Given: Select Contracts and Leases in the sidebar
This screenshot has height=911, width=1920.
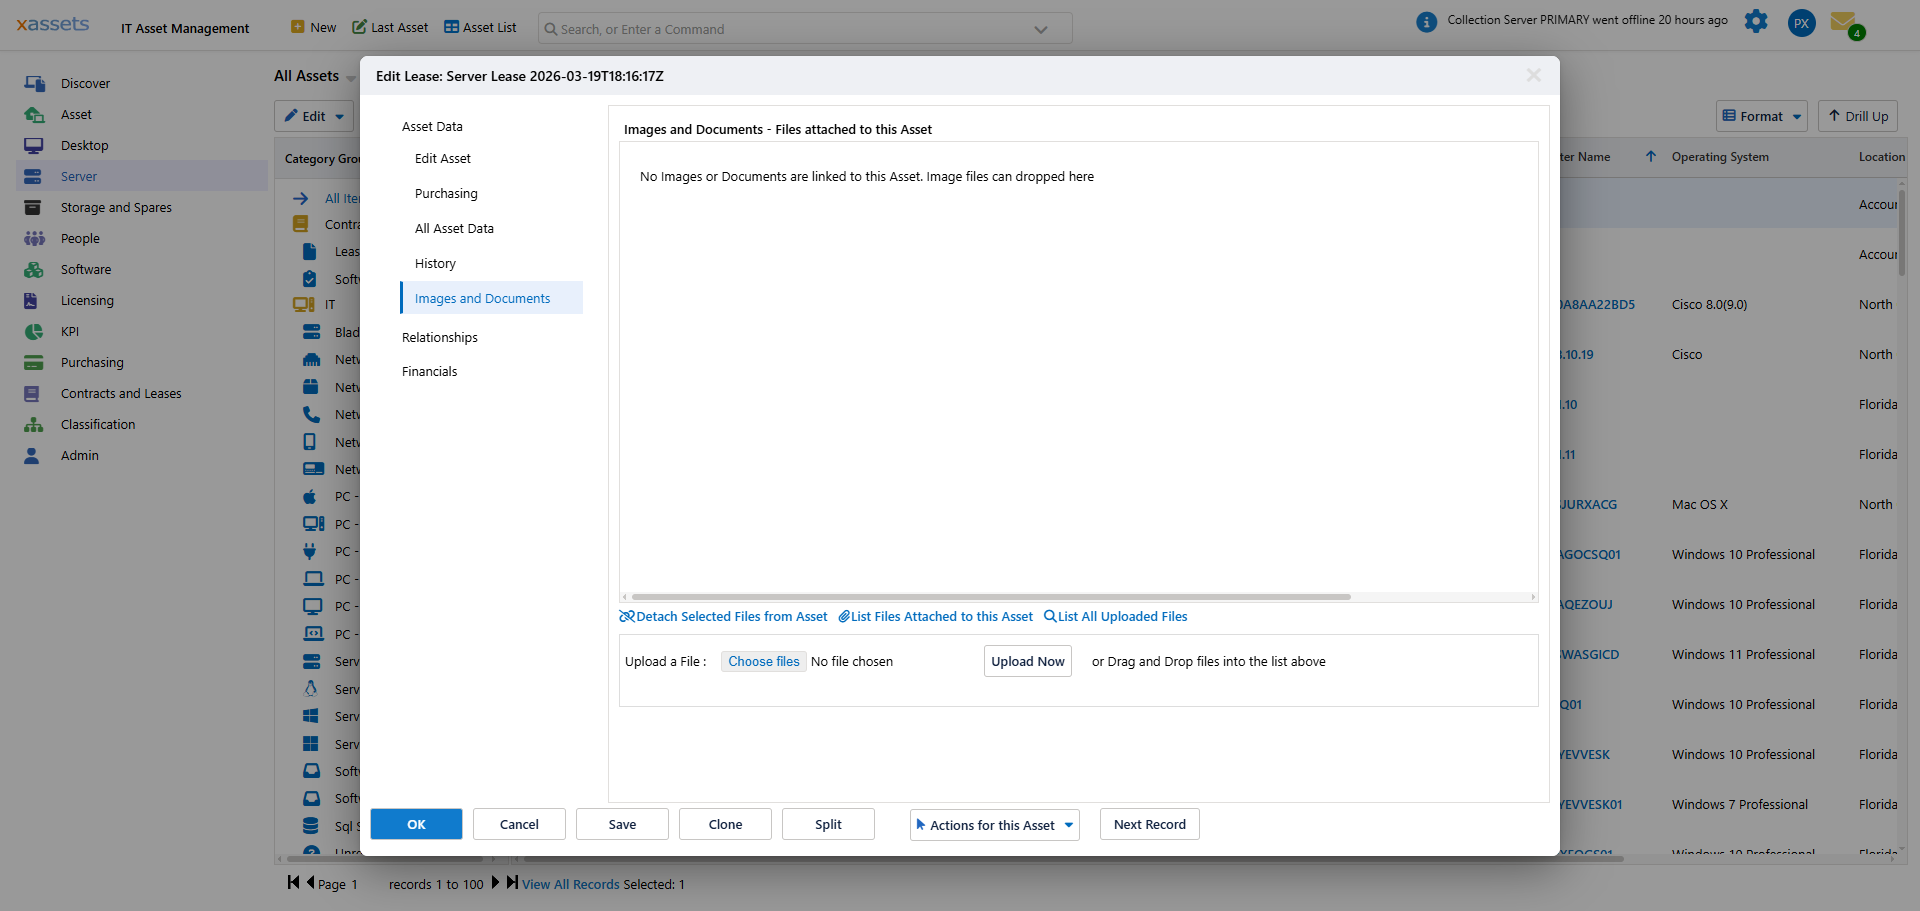Looking at the screenshot, I should [121, 393].
